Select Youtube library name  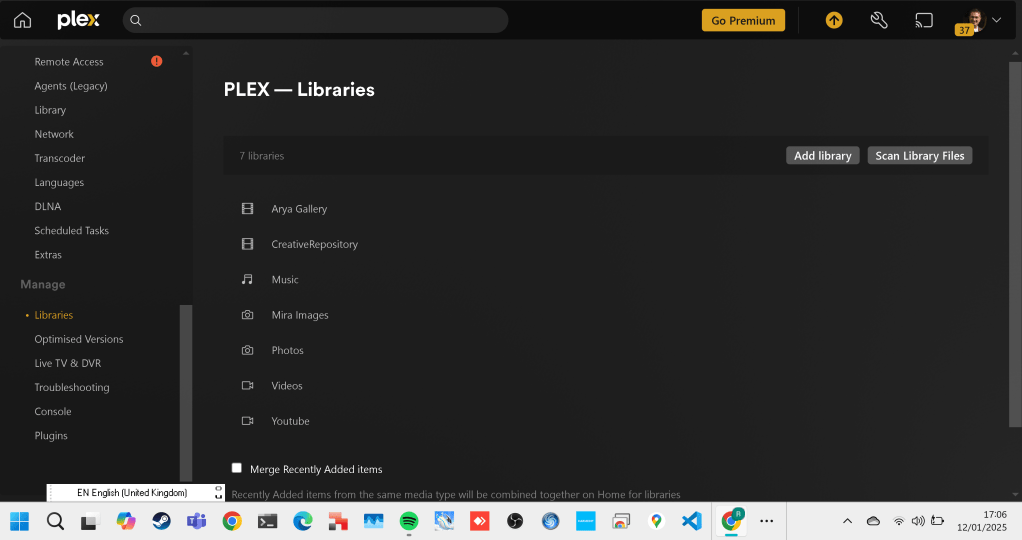tap(290, 421)
